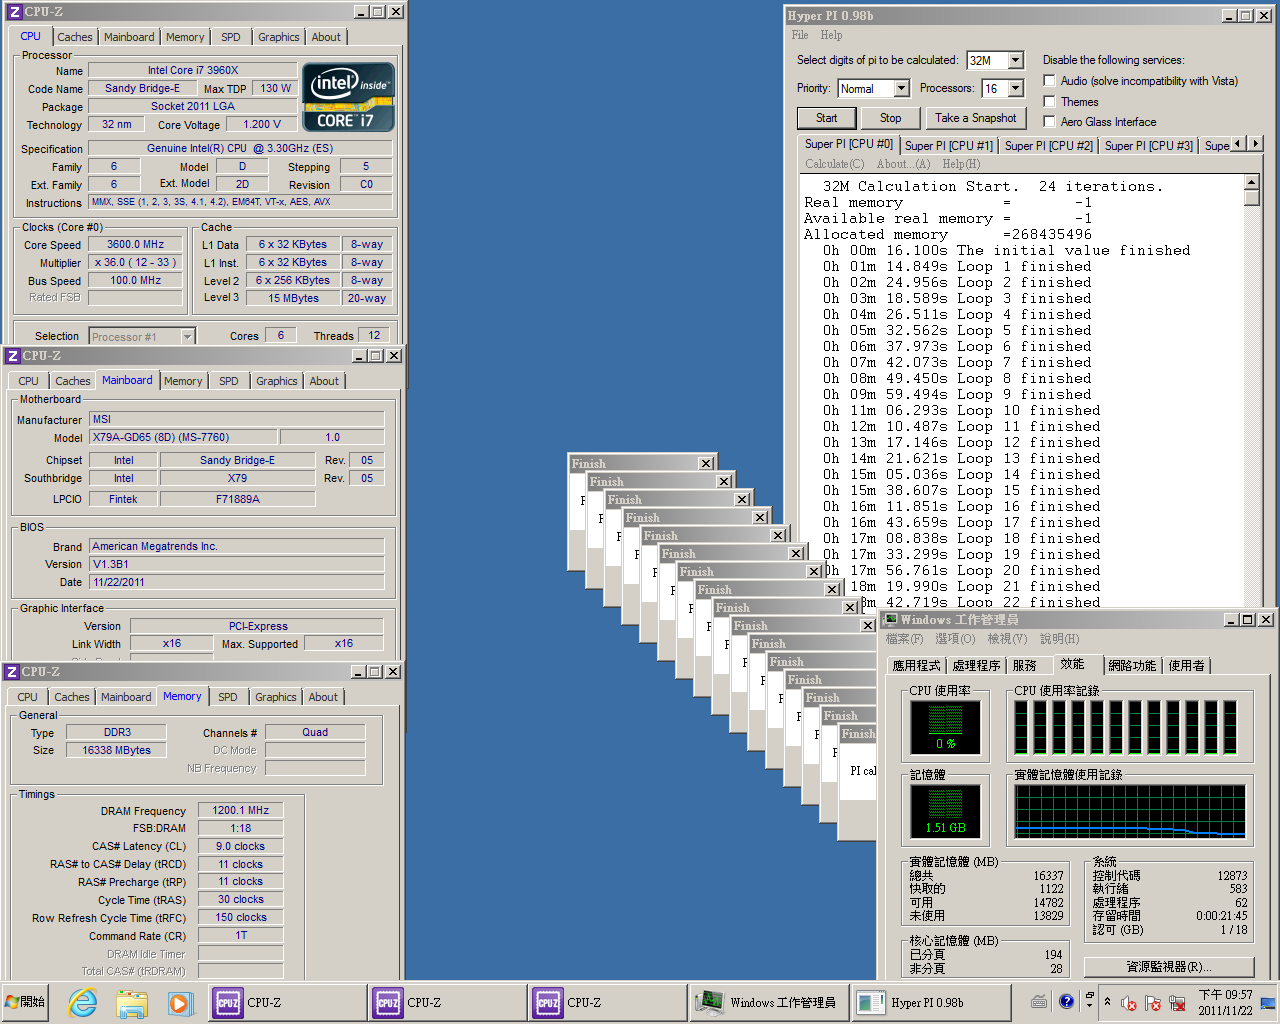Click the keyboard icon in the system tray
The height and width of the screenshot is (1024, 1280).
point(1039,1001)
